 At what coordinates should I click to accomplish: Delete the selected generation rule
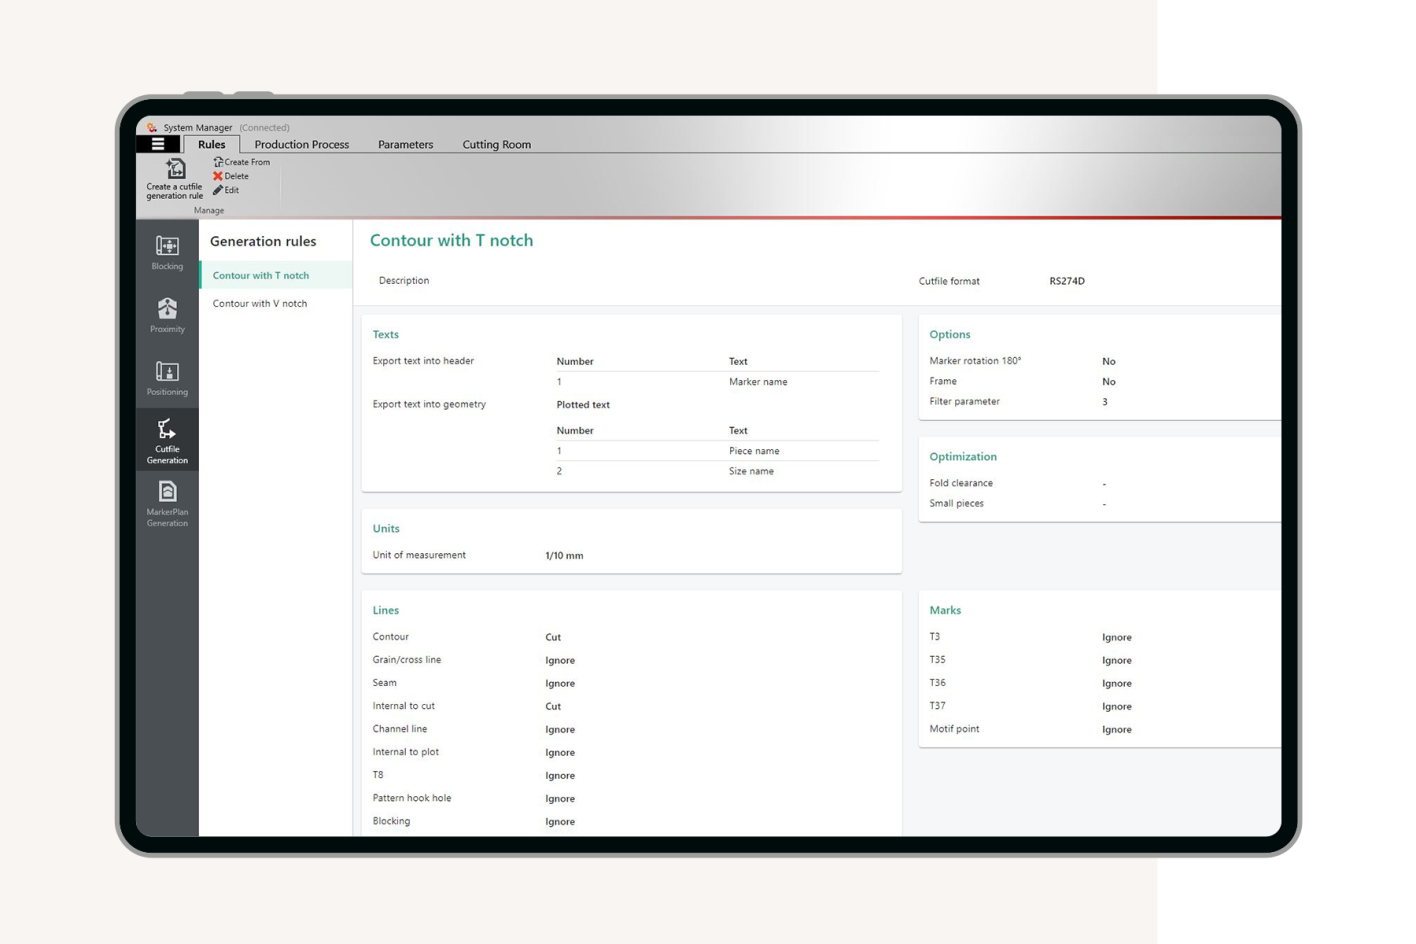tap(231, 176)
